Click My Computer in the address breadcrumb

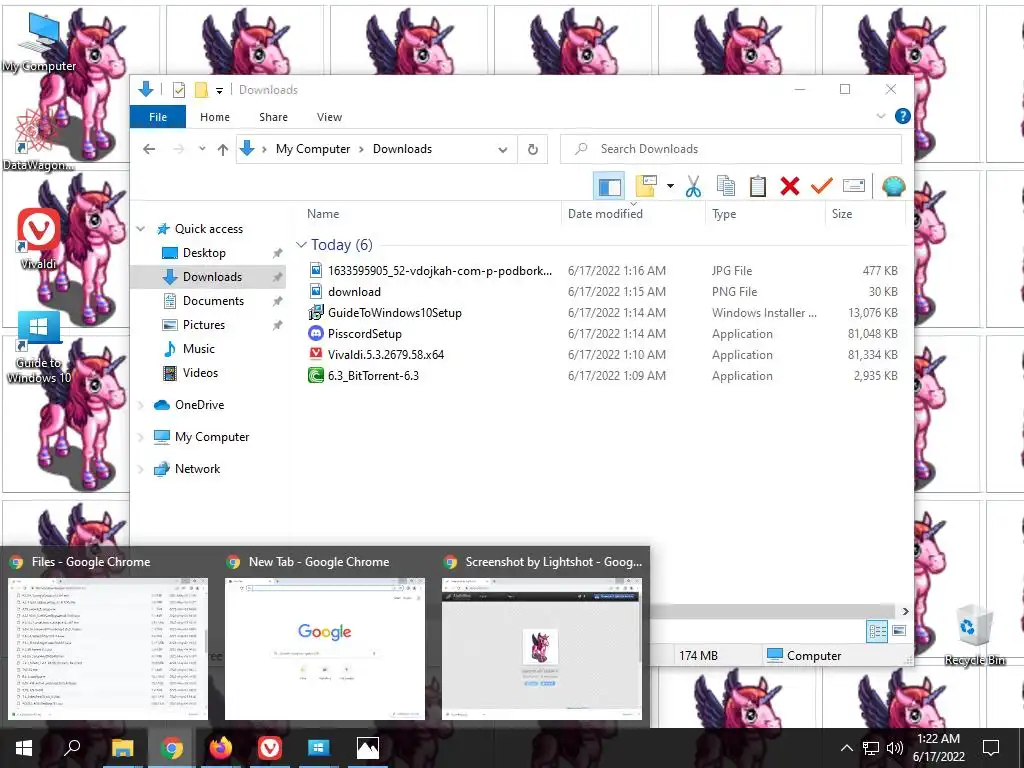(x=313, y=149)
